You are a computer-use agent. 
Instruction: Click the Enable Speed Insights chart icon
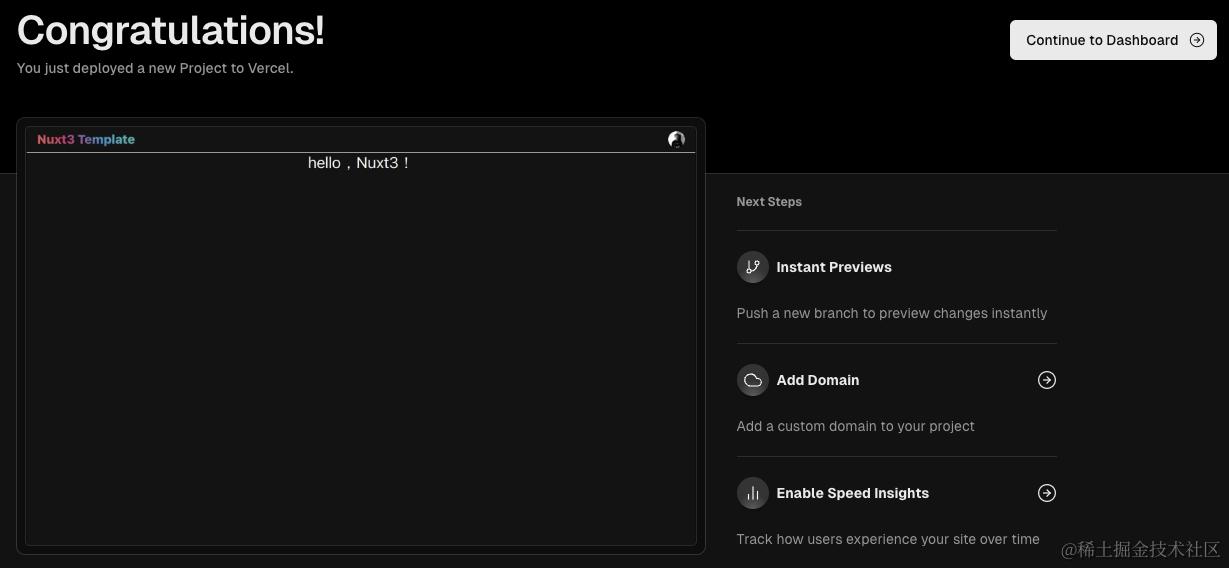pyautogui.click(x=753, y=493)
